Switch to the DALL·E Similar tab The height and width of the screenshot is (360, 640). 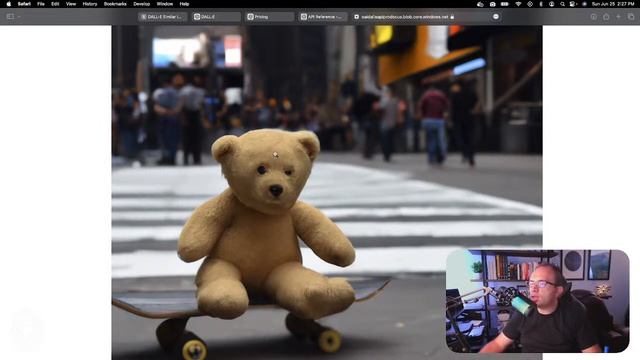162,17
